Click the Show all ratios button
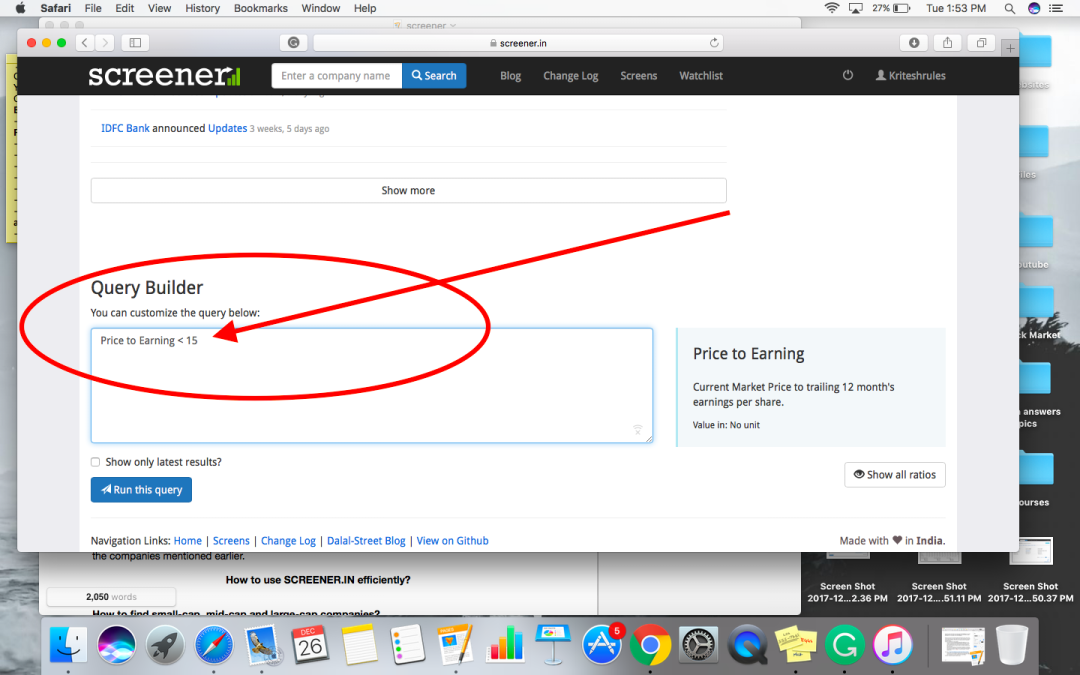Image resolution: width=1080 pixels, height=675 pixels. pyautogui.click(x=895, y=475)
